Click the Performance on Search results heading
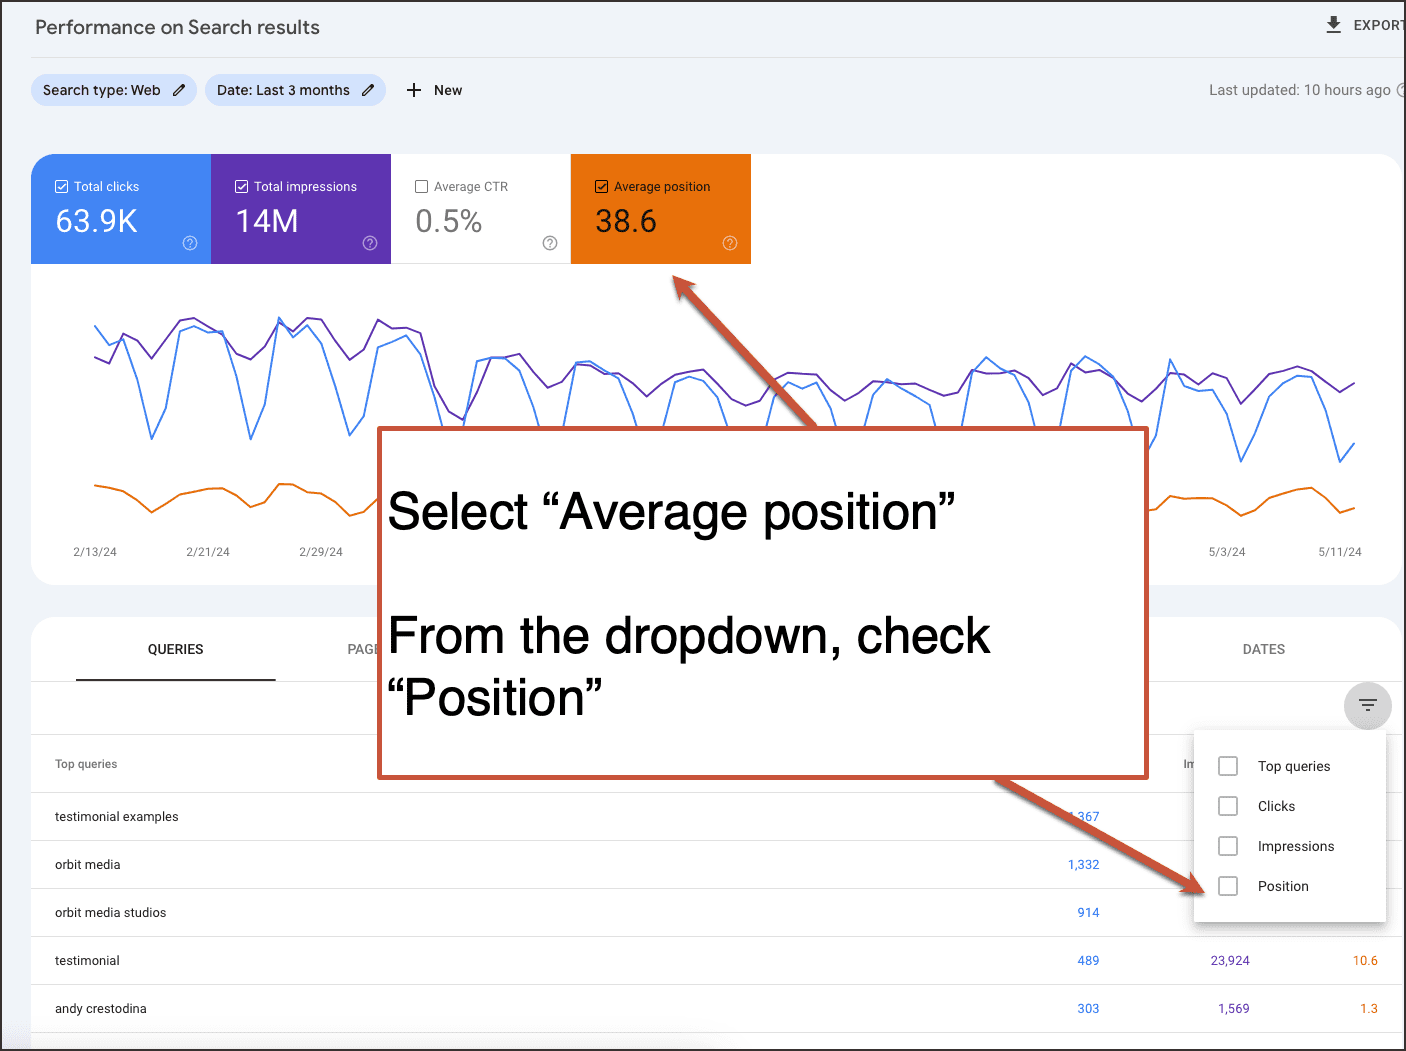 (177, 27)
